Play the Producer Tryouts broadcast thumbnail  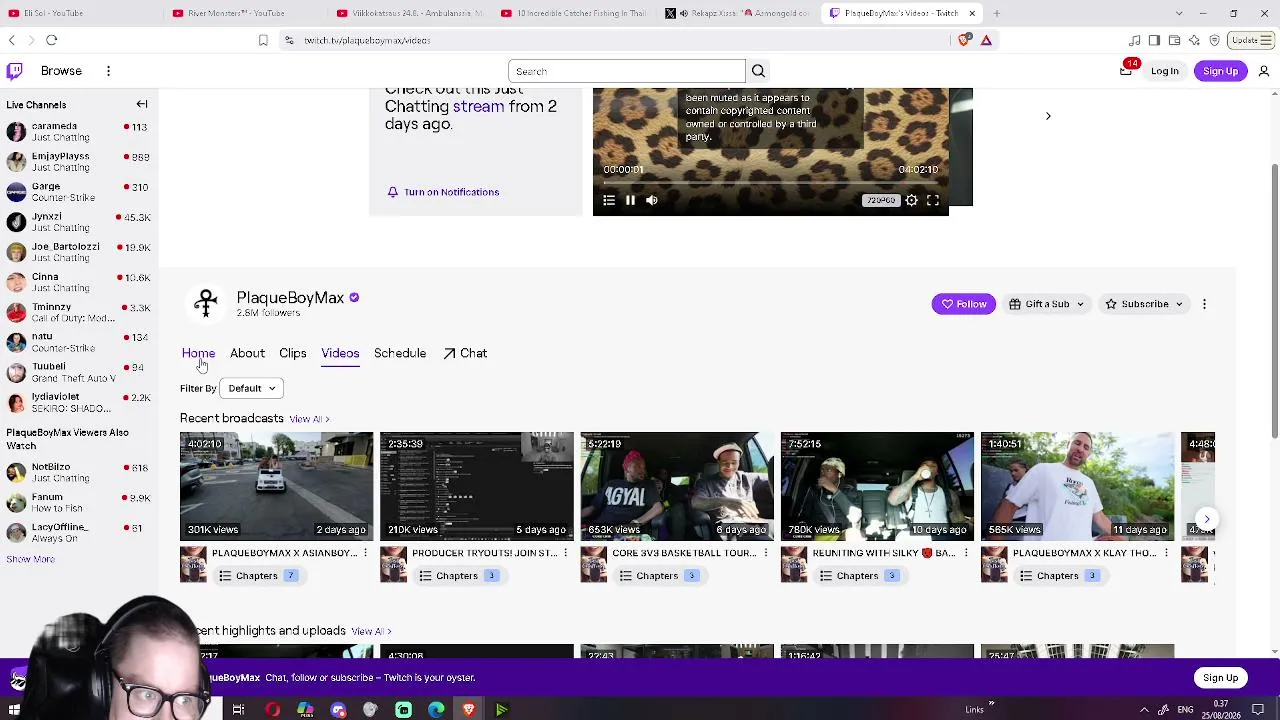pyautogui.click(x=476, y=486)
